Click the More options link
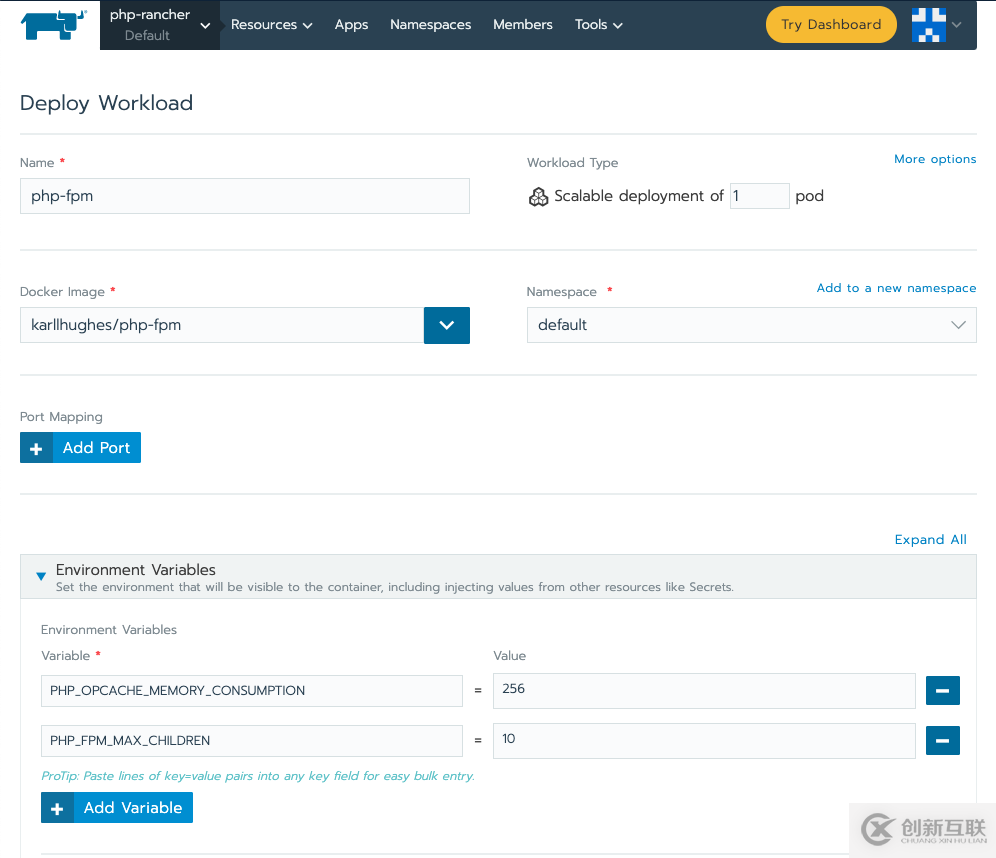996x858 pixels. [934, 159]
